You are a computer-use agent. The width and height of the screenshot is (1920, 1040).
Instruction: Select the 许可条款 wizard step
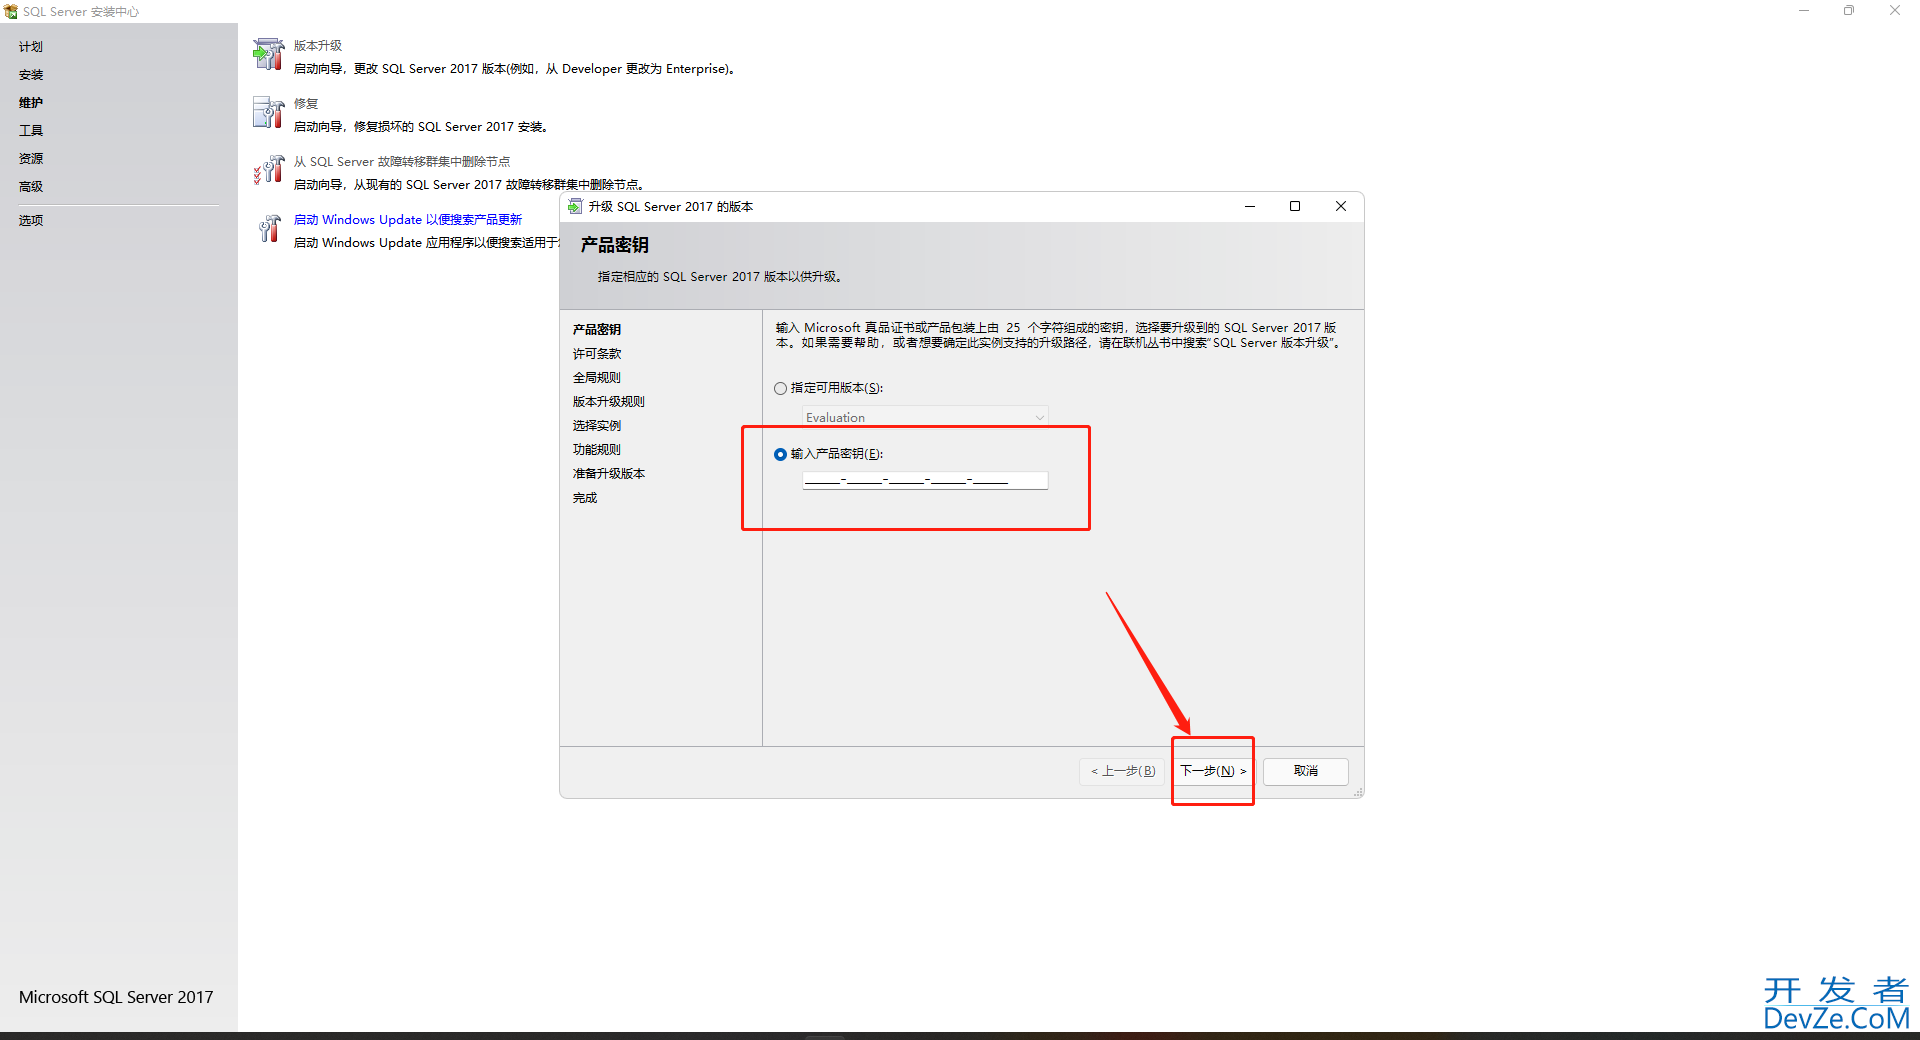pos(597,354)
